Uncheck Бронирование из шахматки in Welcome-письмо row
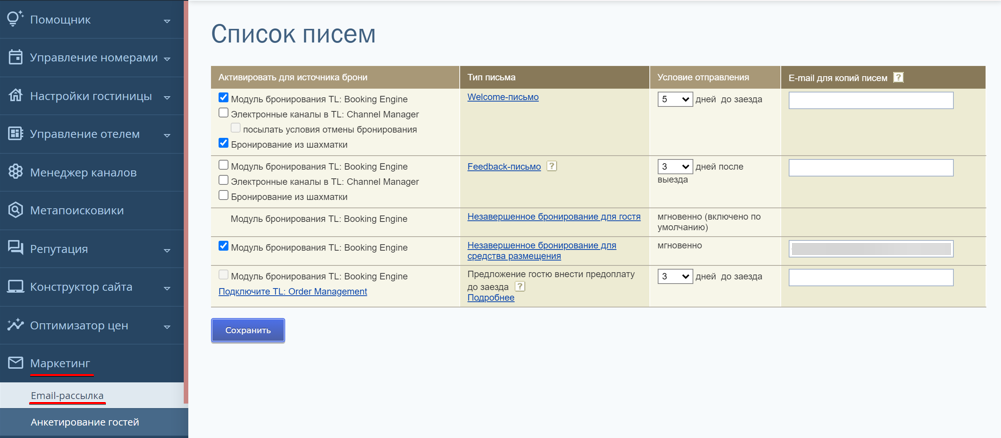Screen dimensions: 1001x438 [x=223, y=143]
